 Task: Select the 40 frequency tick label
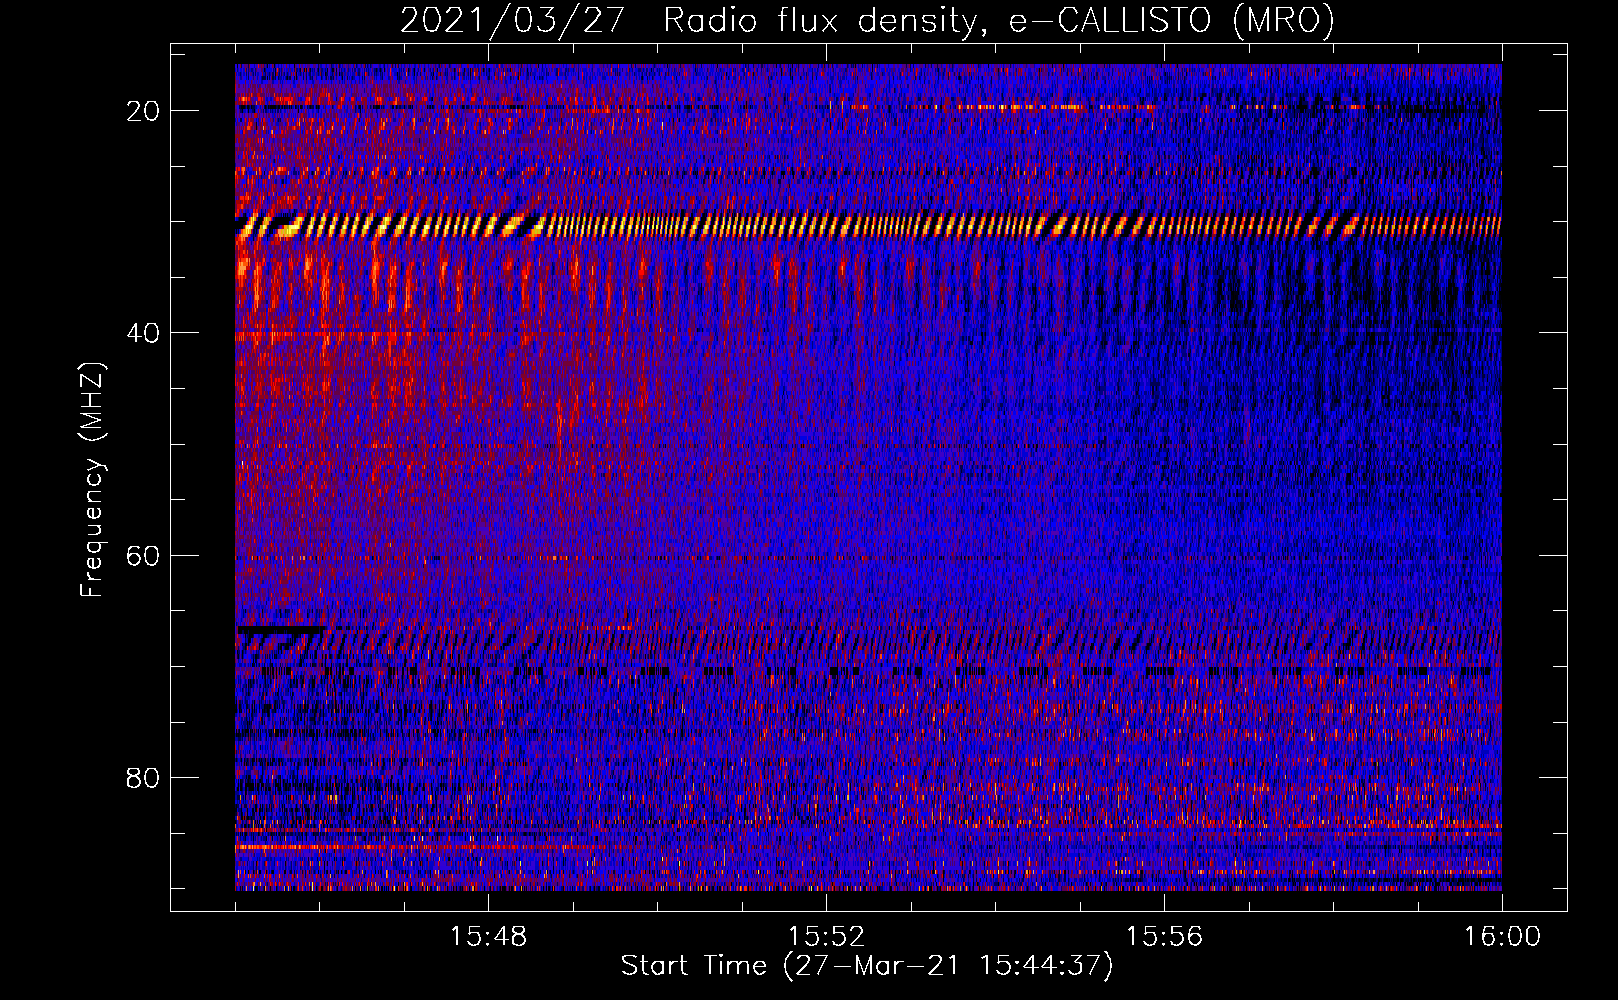[143, 332]
